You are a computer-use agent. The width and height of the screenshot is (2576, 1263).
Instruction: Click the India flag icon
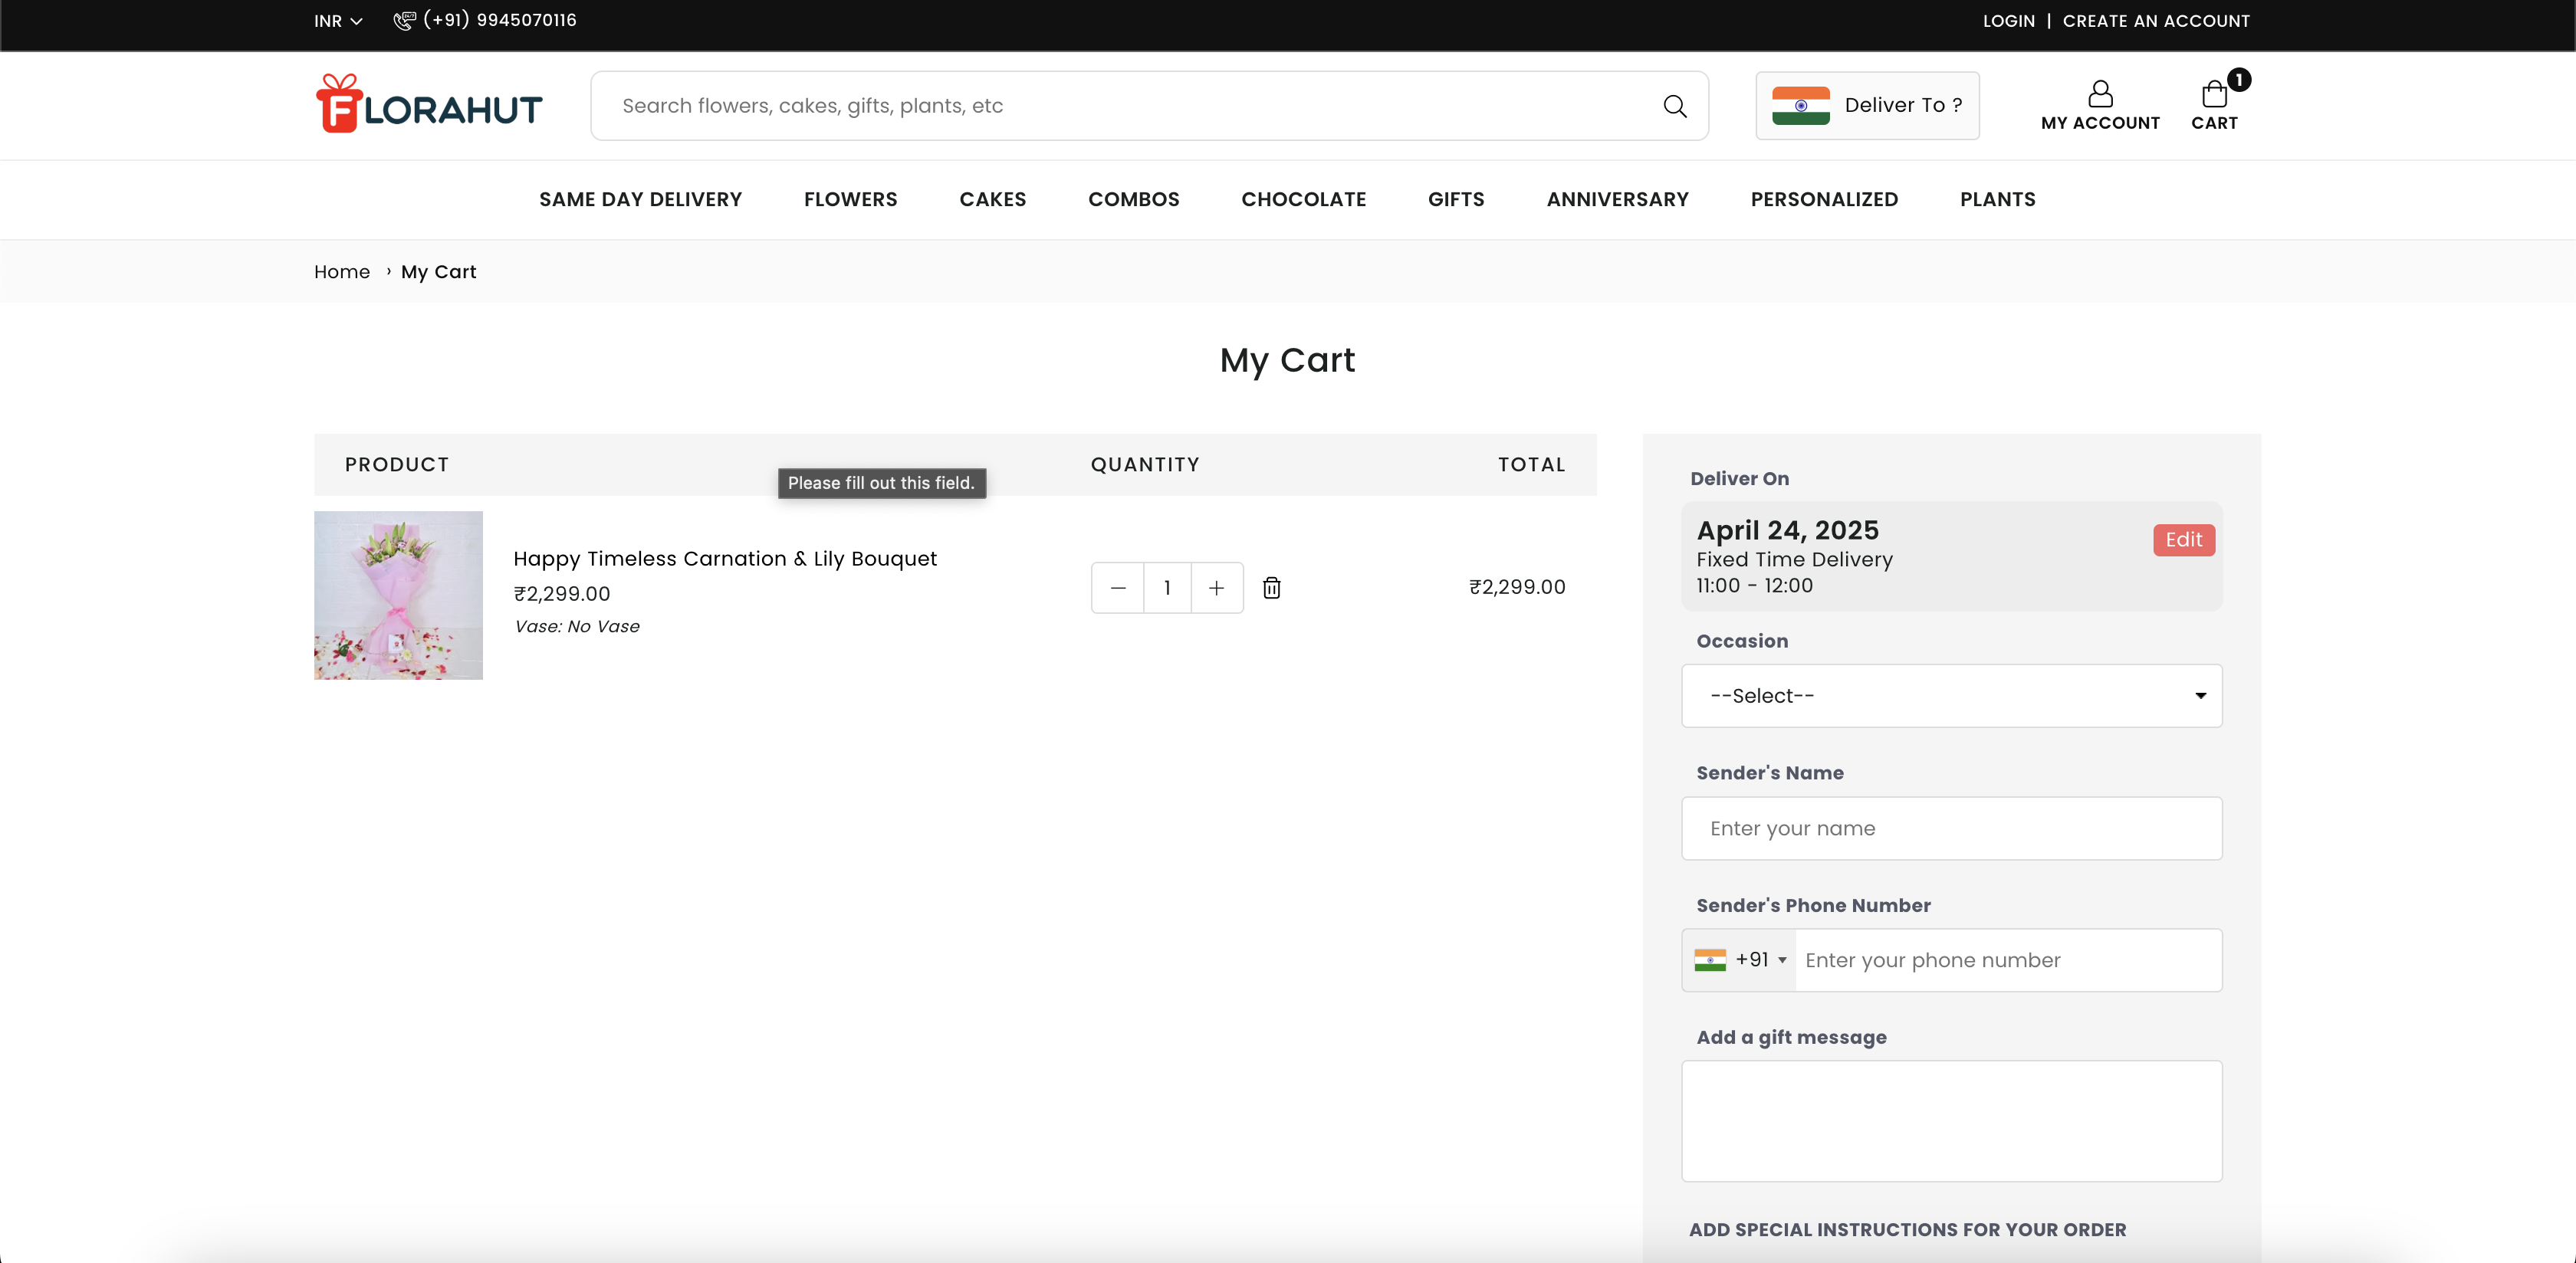[x=1801, y=106]
